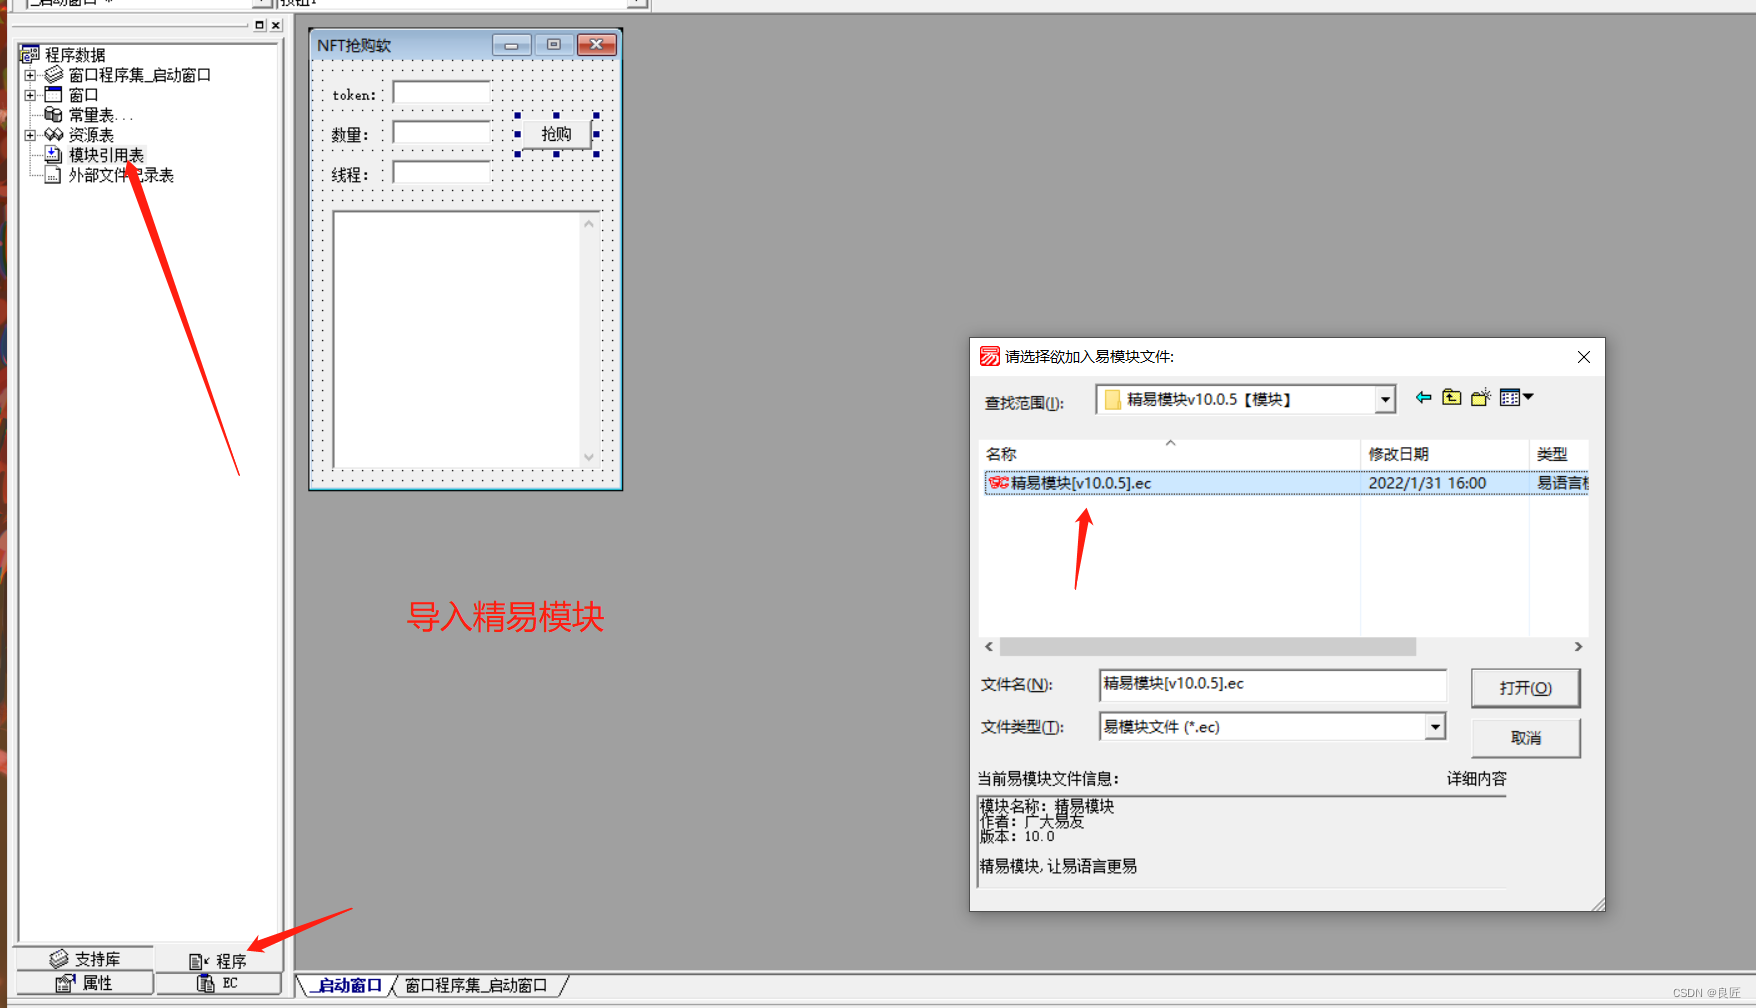Click the 线程 edit box in form
The height and width of the screenshot is (1008, 1756).
(441, 173)
